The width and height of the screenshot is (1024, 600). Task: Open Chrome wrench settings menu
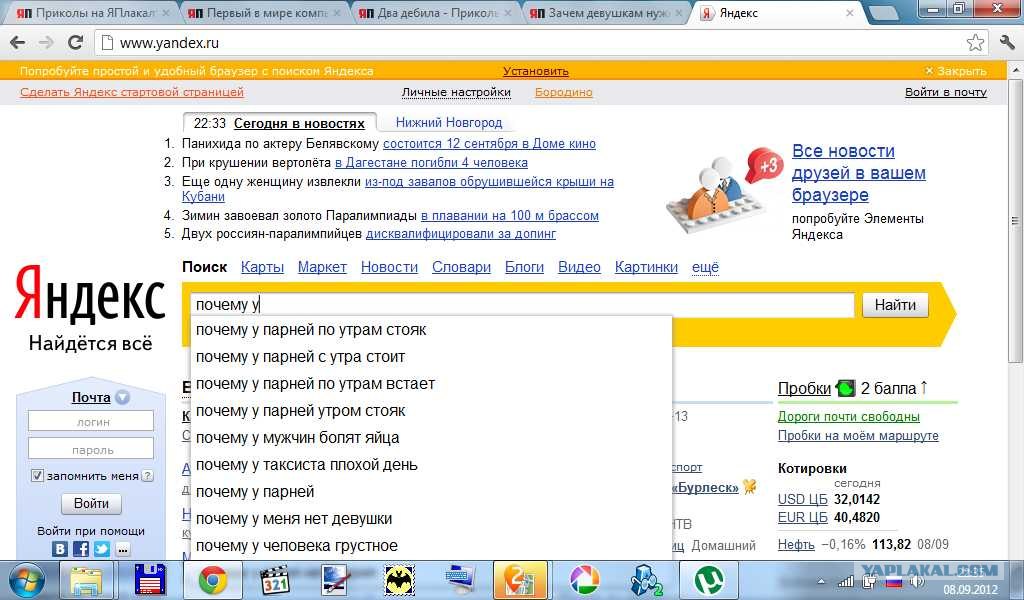click(1007, 43)
